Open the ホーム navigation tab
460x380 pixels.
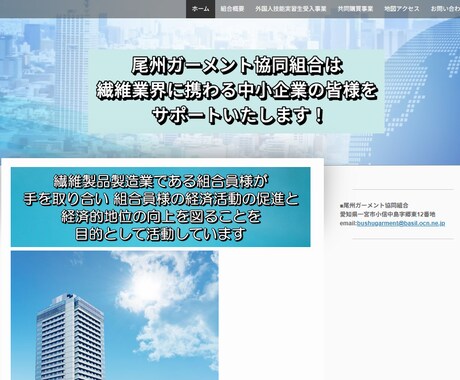point(200,9)
